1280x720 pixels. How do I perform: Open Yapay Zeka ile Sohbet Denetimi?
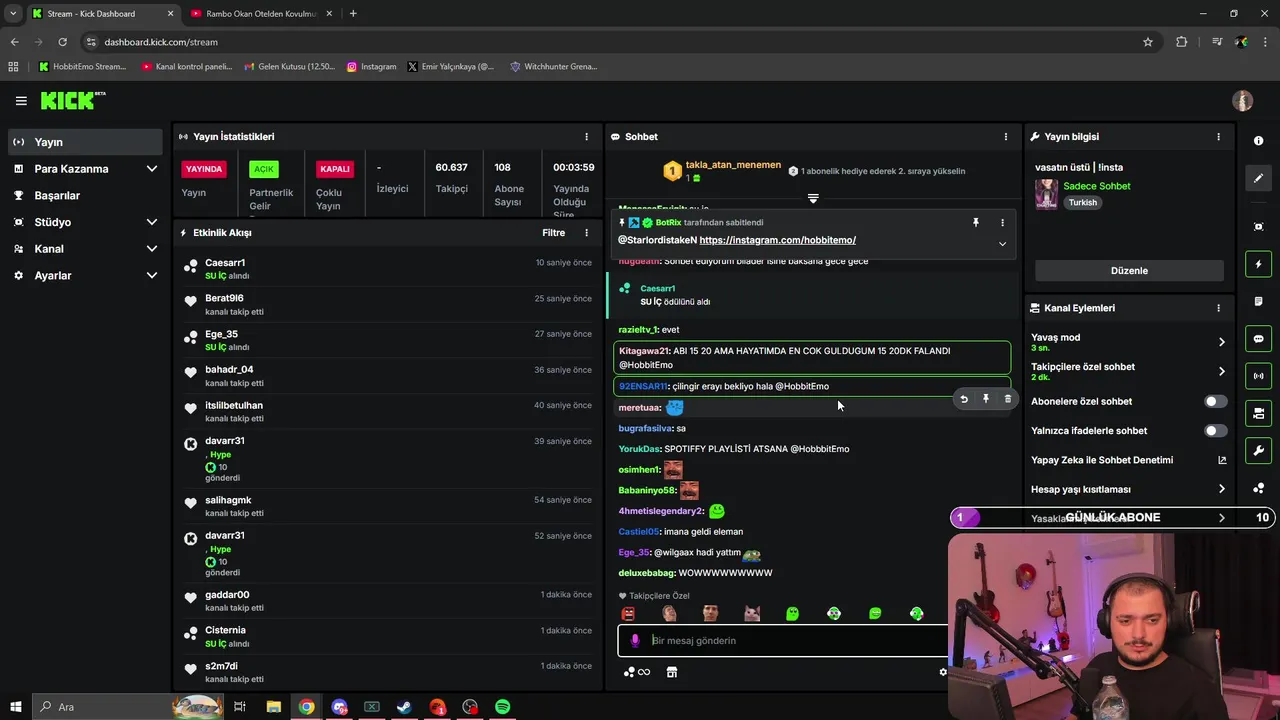pos(1128,460)
